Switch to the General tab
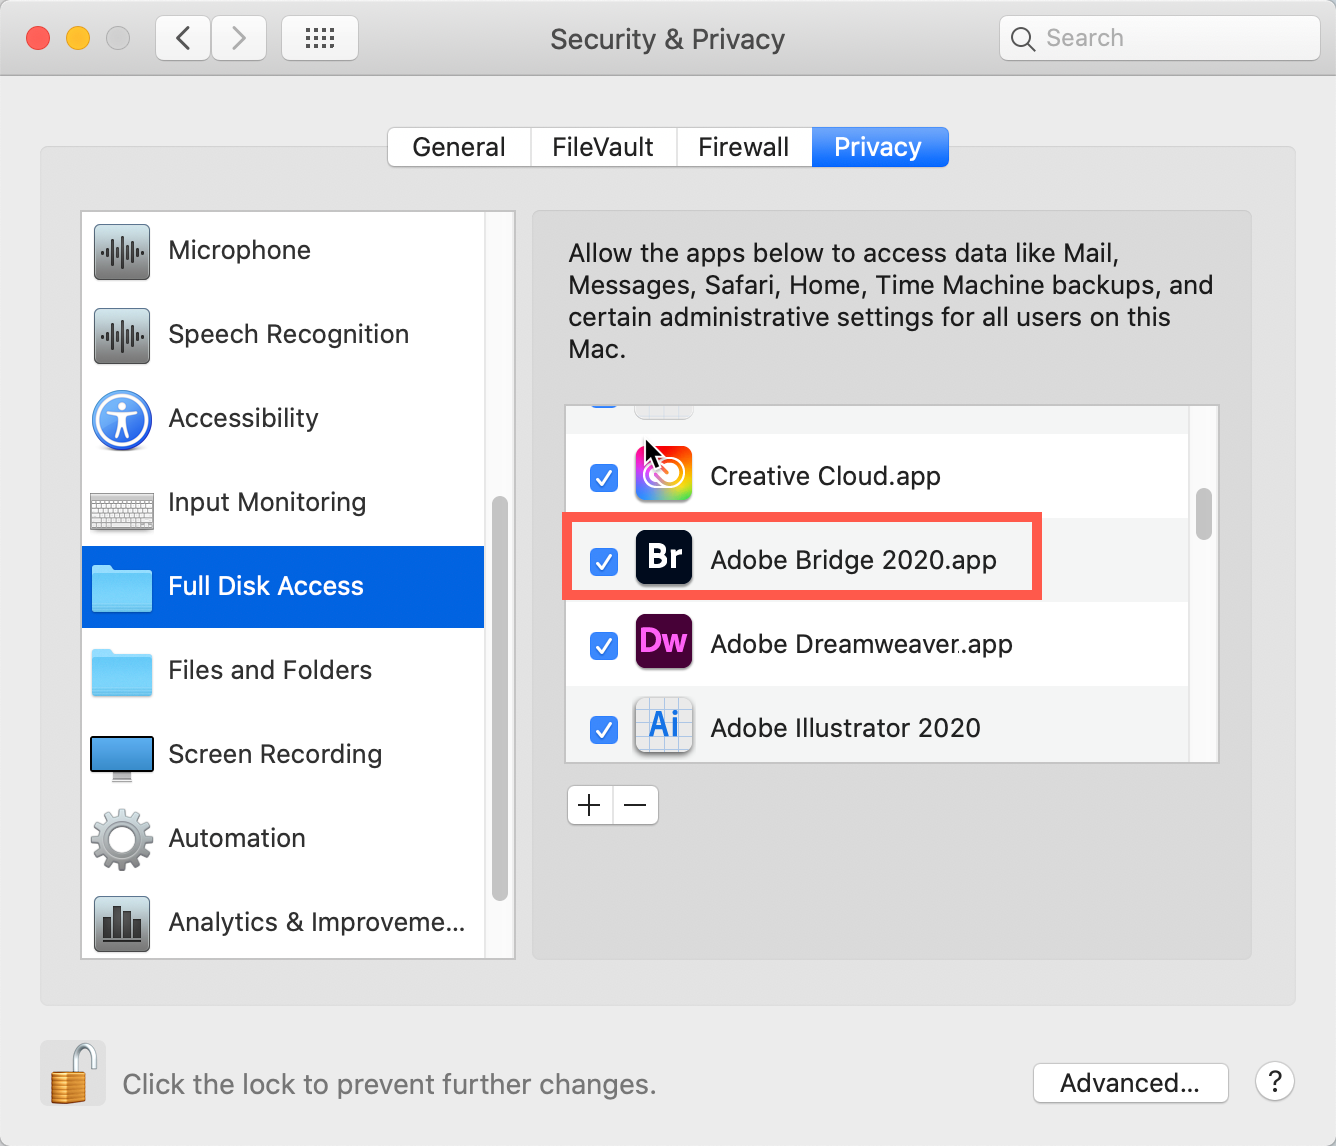Screen dimensions: 1336x1146 point(458,146)
